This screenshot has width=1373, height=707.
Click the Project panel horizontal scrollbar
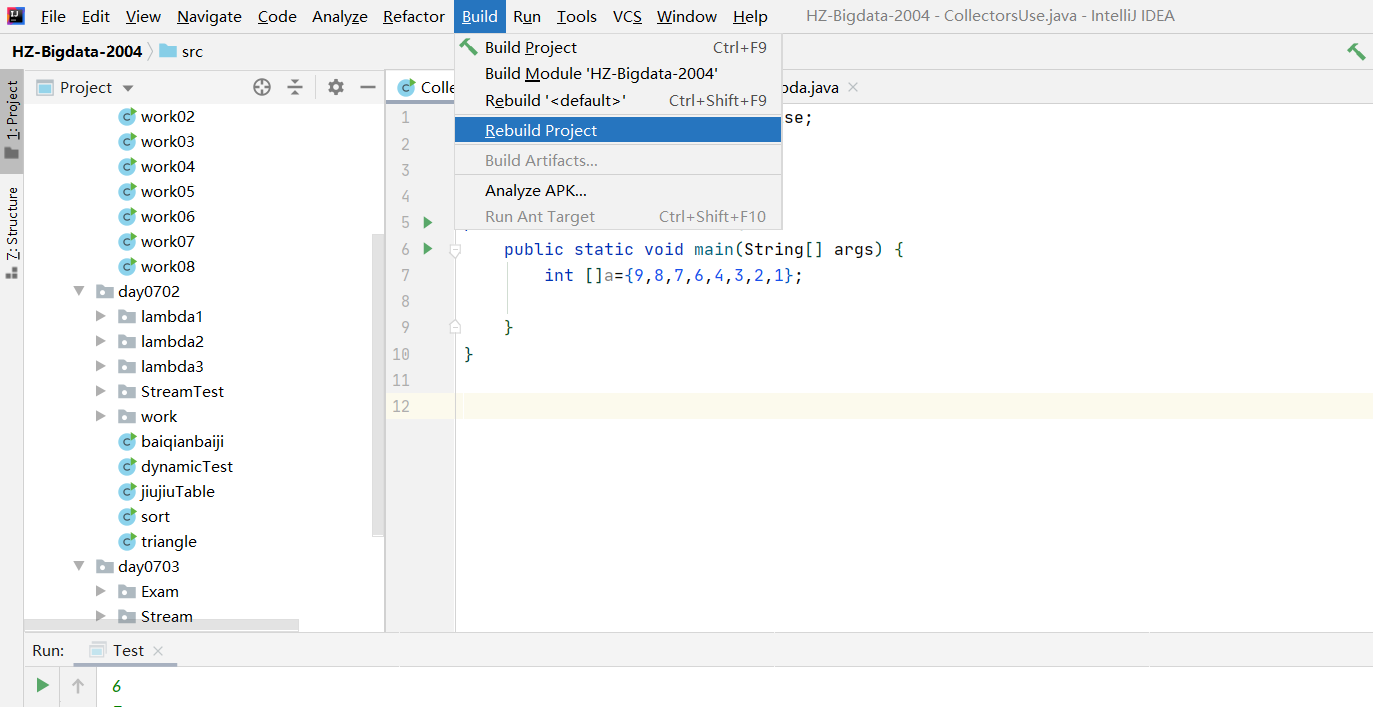161,625
